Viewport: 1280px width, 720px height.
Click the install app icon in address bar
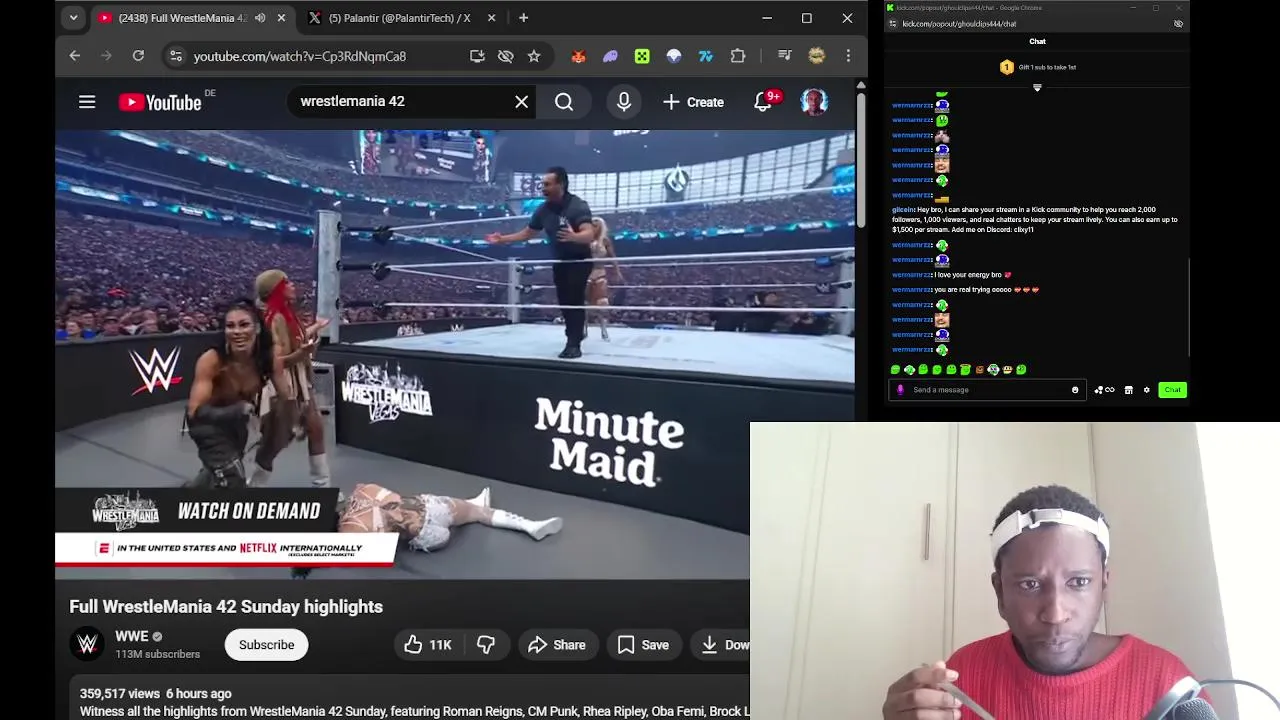pos(477,56)
